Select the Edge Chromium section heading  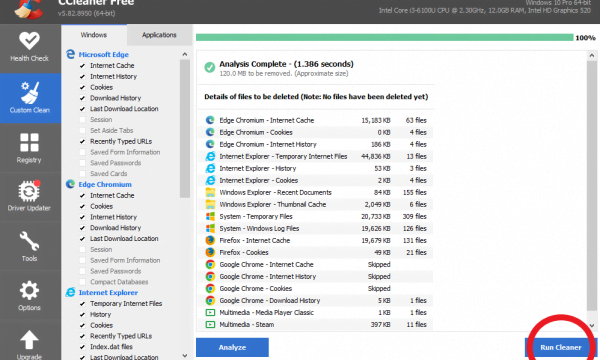coord(105,184)
